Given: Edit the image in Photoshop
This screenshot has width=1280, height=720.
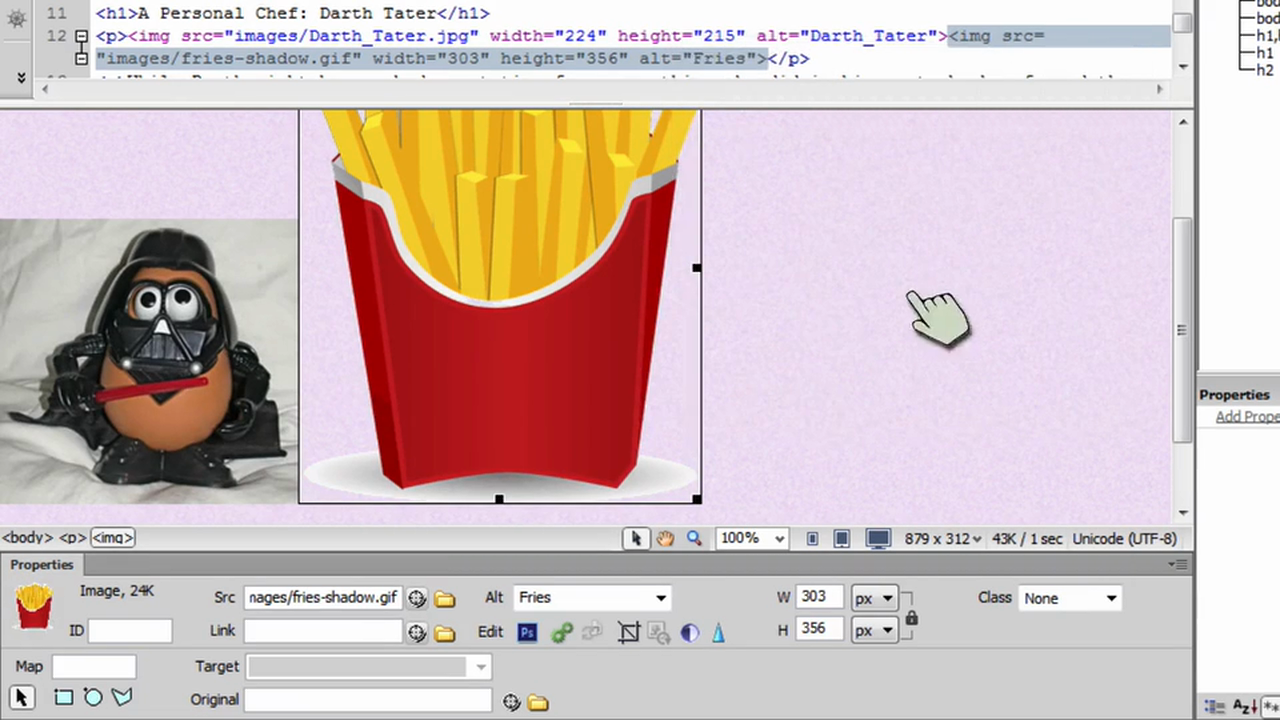Looking at the screenshot, I should (x=527, y=631).
